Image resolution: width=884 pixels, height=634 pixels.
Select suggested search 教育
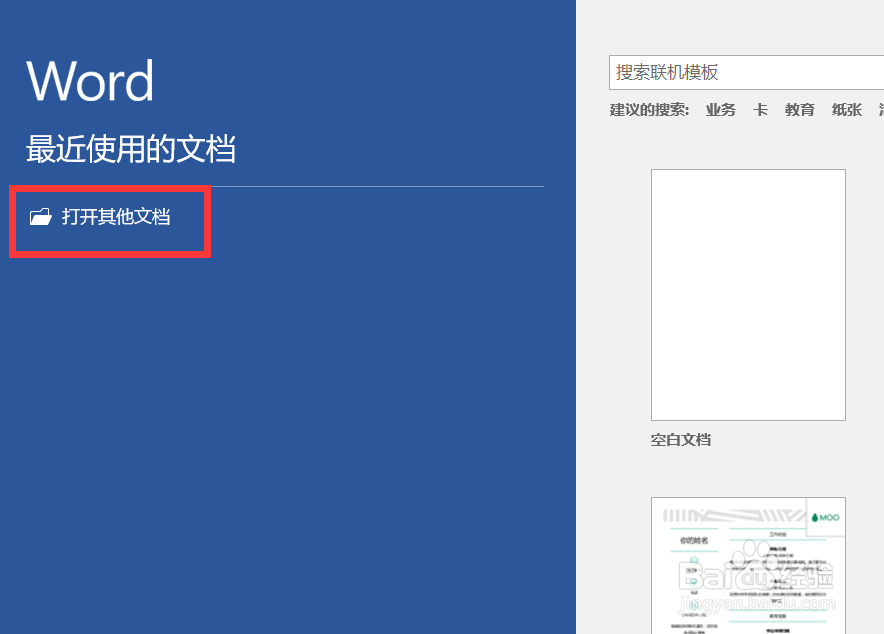[x=799, y=110]
